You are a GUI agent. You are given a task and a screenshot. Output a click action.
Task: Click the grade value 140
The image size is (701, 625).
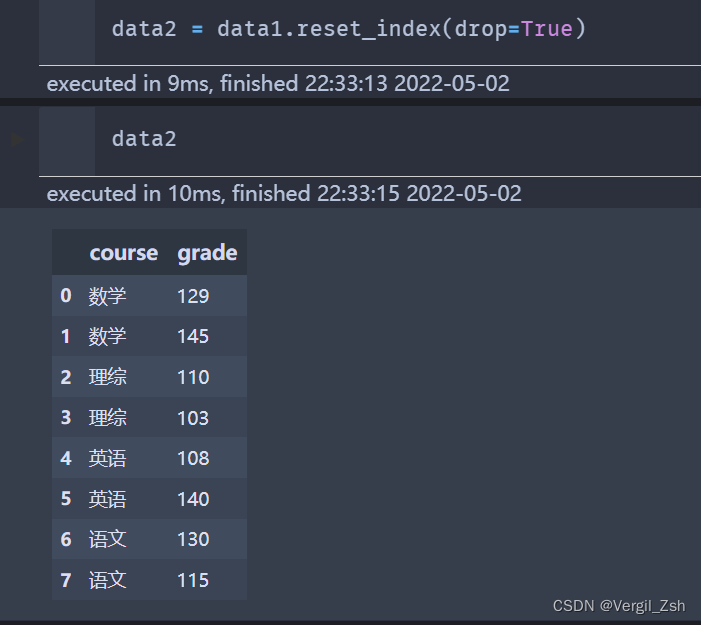[x=193, y=498]
